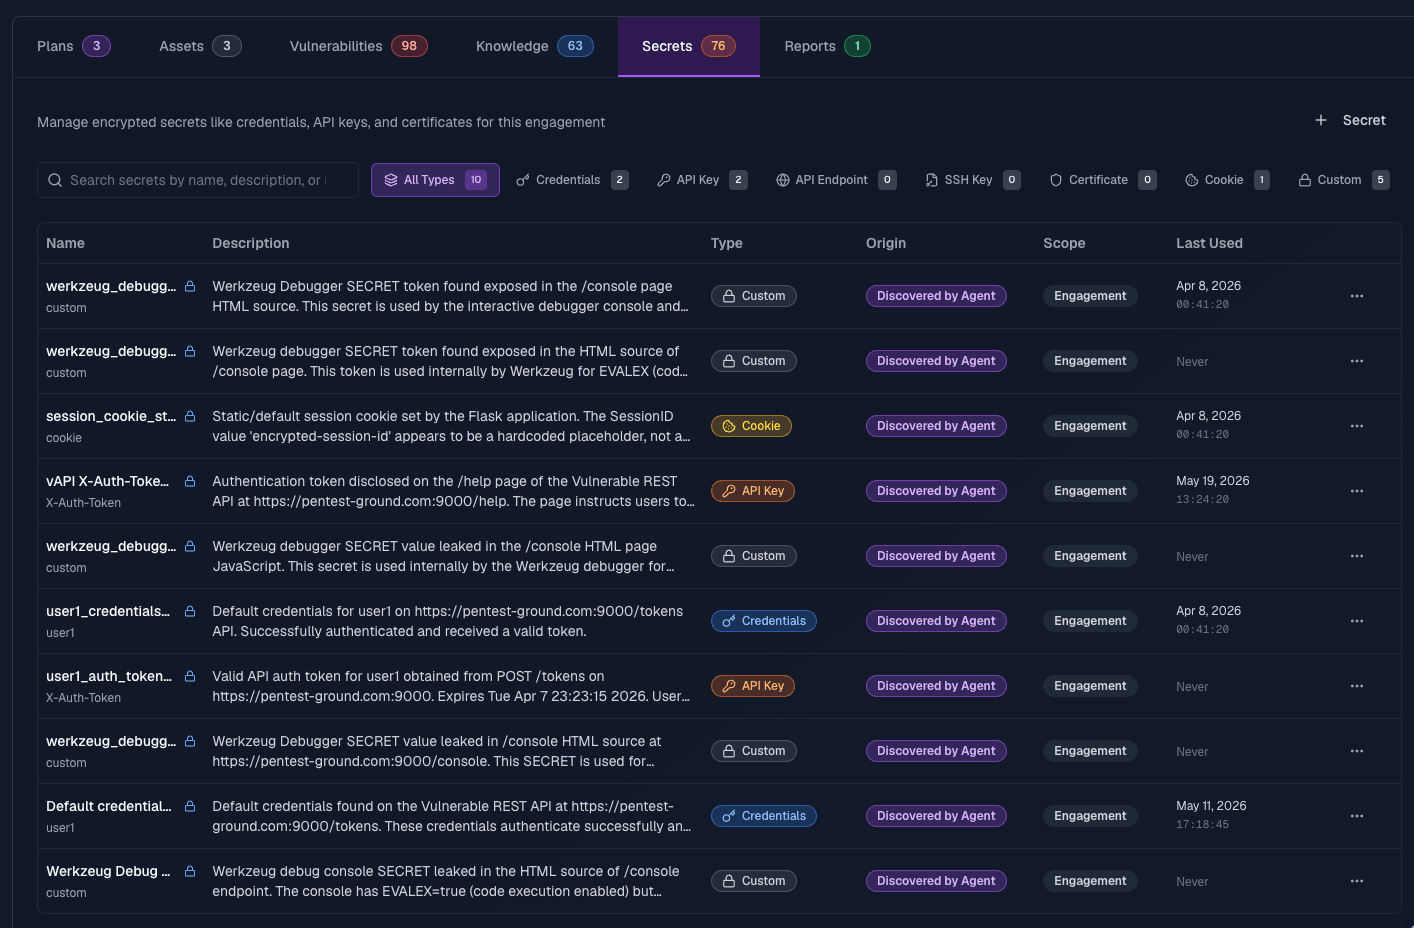Click the Description column header
1414x928 pixels.
(251, 243)
